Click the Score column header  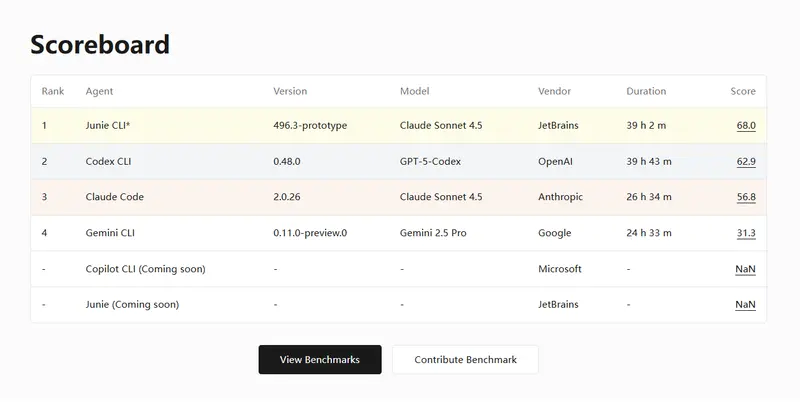pos(742,91)
